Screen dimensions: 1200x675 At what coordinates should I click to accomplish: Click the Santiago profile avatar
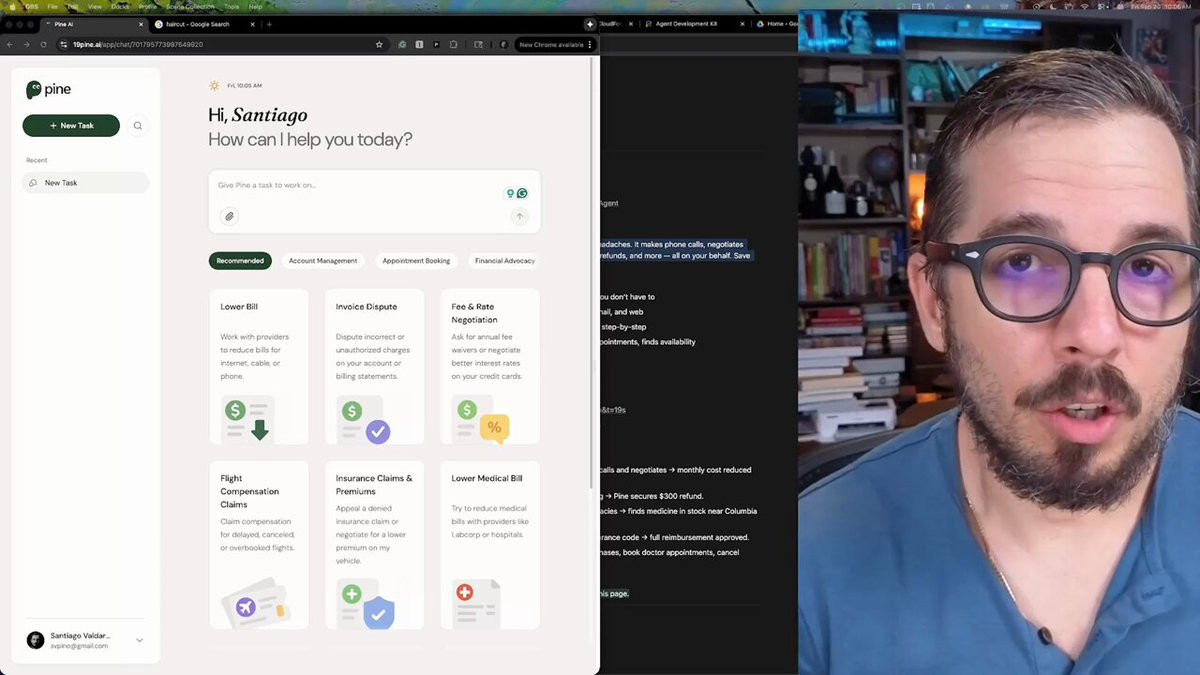[35, 640]
